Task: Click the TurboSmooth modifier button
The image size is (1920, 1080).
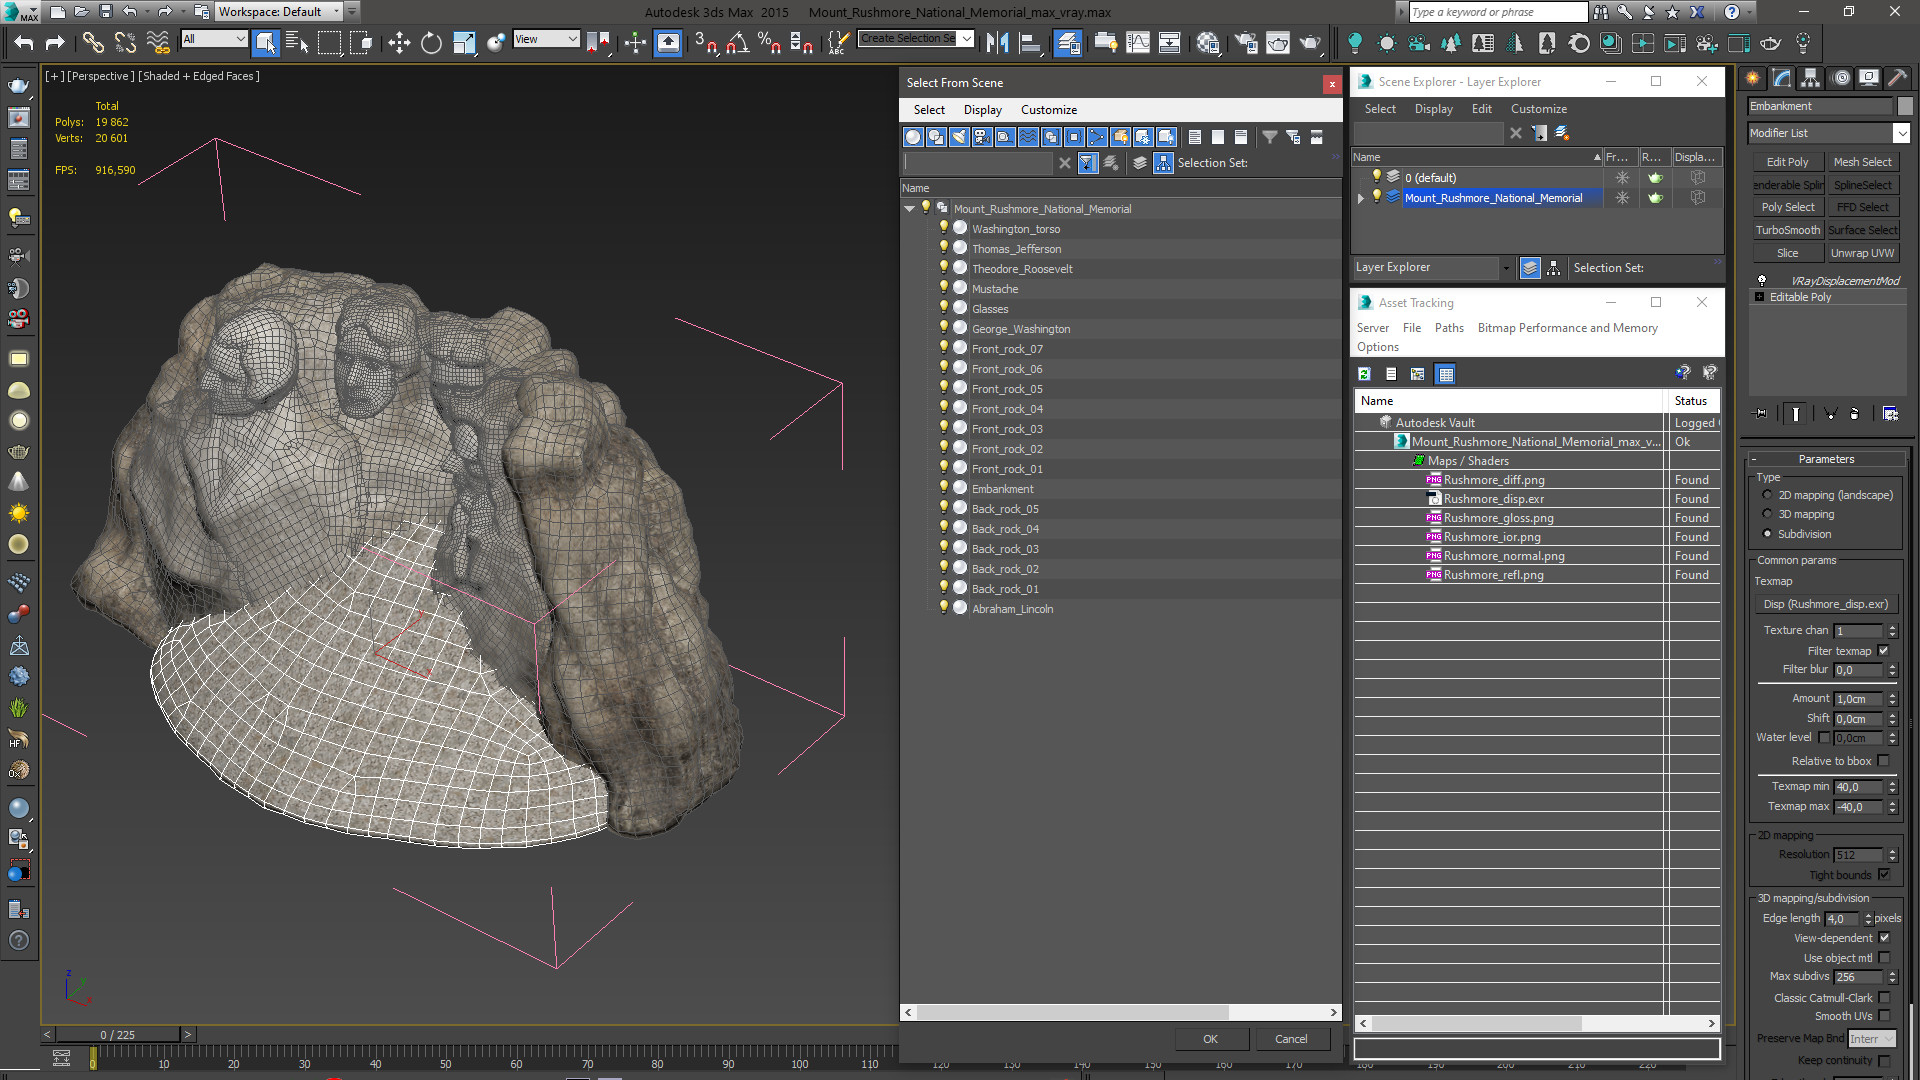Action: 1788,230
